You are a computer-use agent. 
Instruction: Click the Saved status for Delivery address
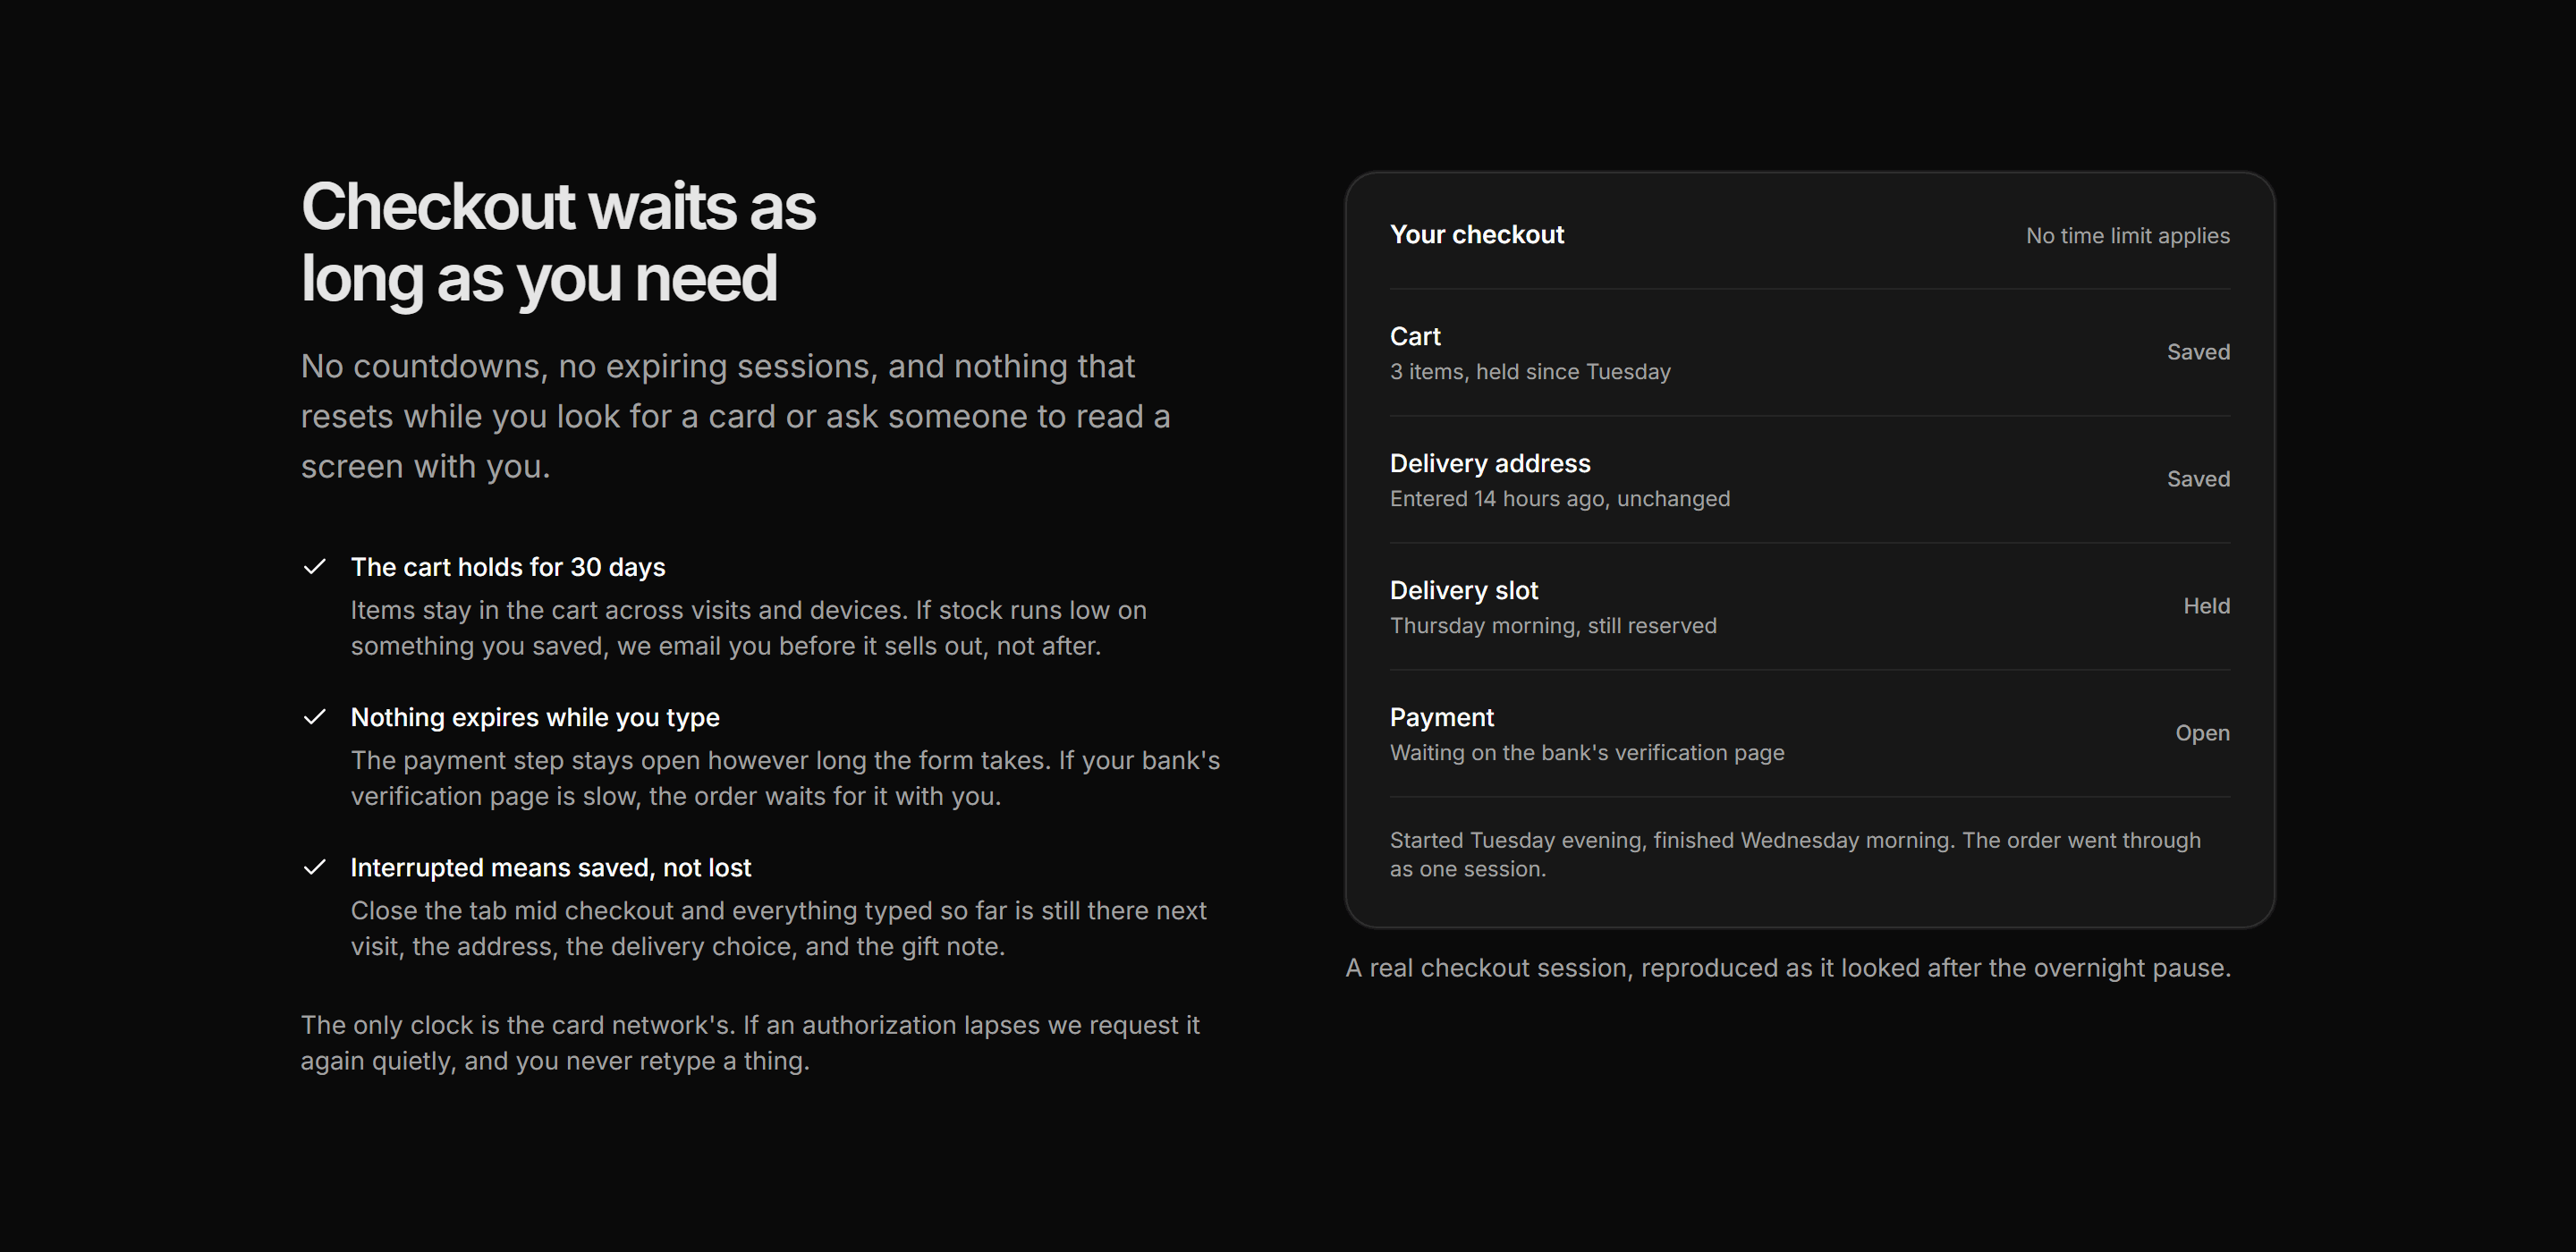(x=2198, y=479)
